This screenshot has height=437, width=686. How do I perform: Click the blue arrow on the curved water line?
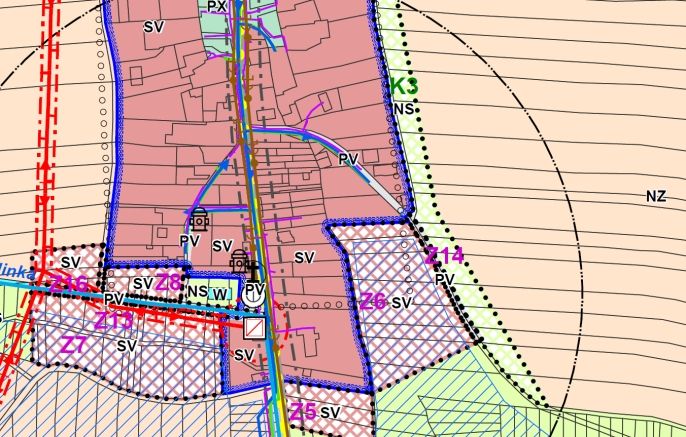click(x=224, y=164)
